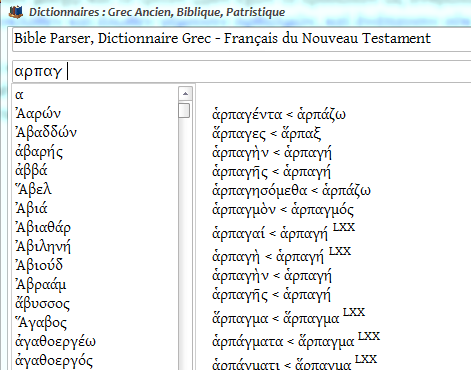Select Ἀβιληνή in the word list
The image size is (471, 370).
pyautogui.click(x=43, y=247)
